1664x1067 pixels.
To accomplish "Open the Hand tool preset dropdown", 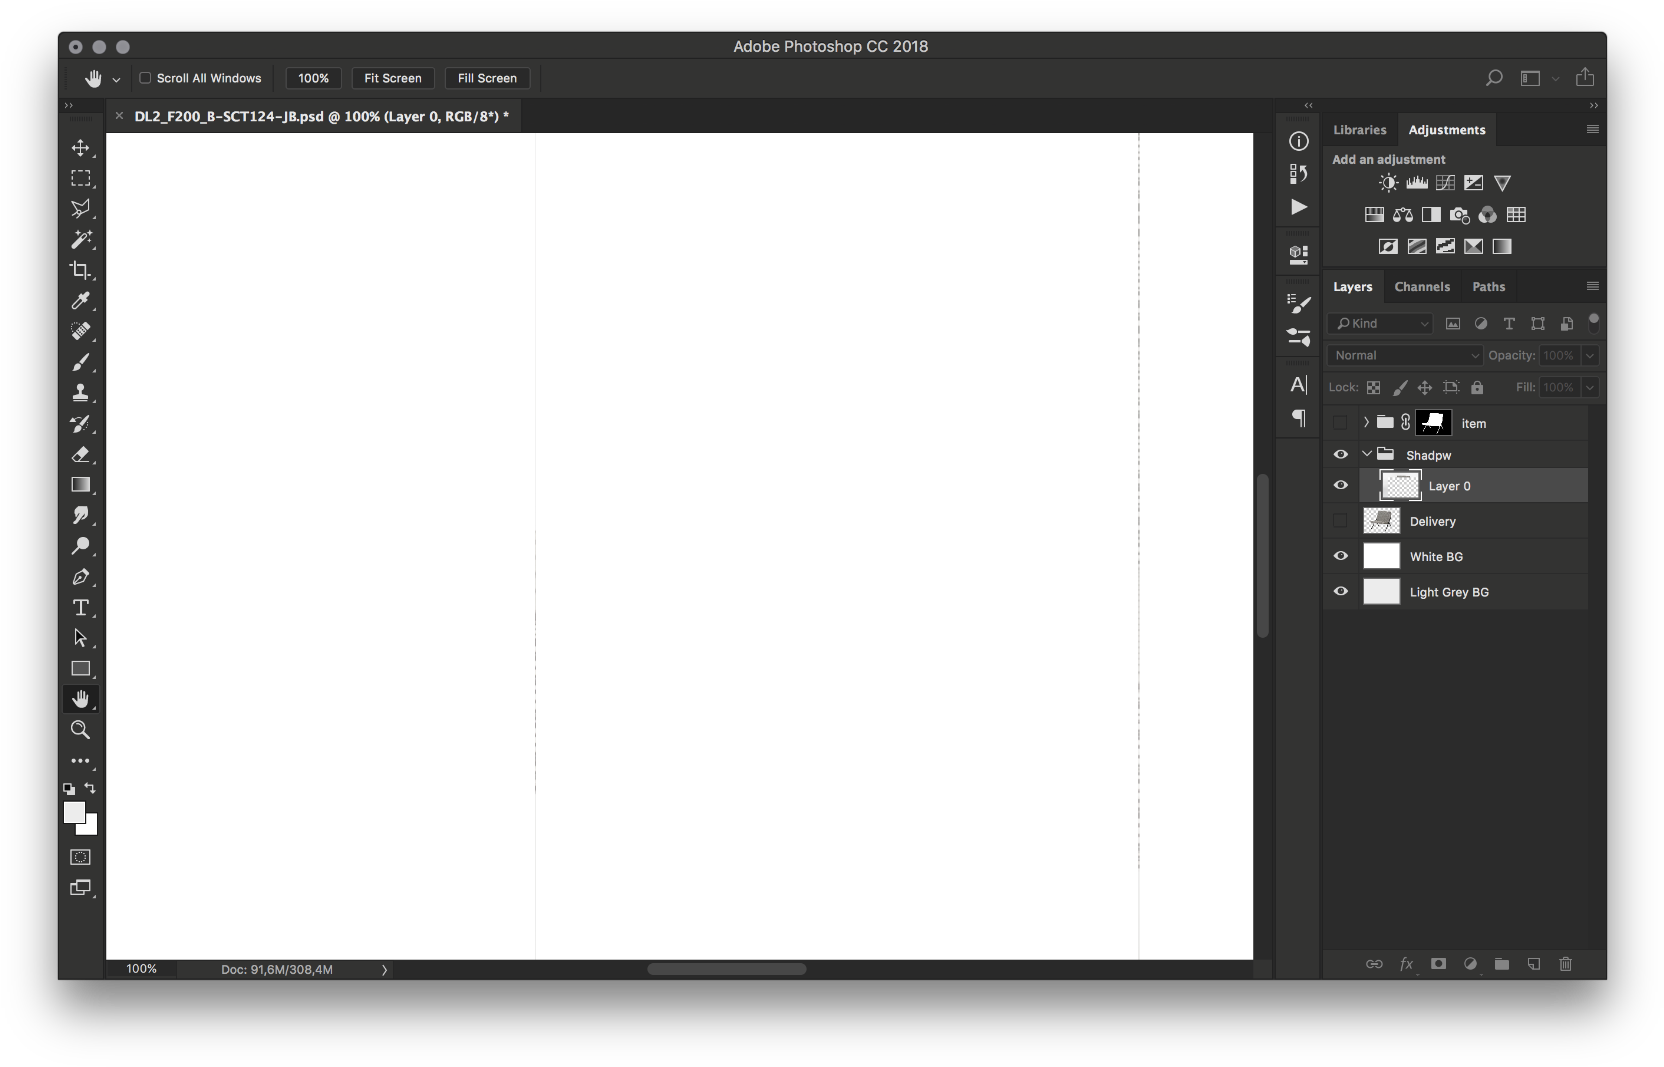I will point(116,79).
